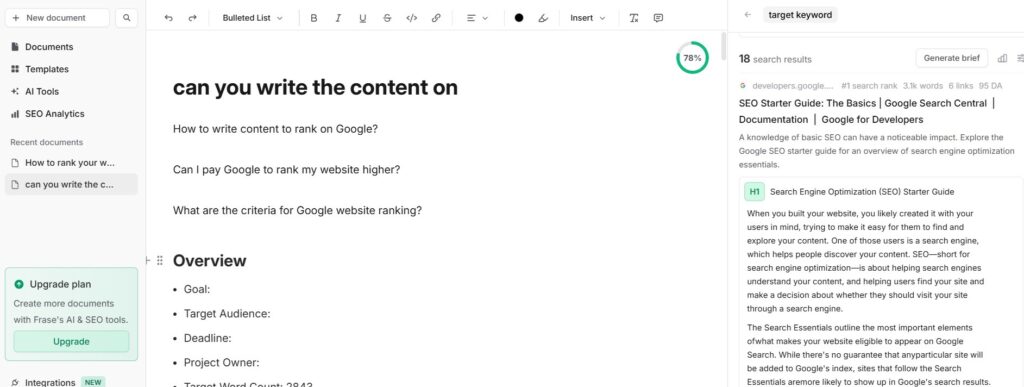This screenshot has height=387, width=1024.
Task: Click the Overview heading
Action: tap(210, 261)
